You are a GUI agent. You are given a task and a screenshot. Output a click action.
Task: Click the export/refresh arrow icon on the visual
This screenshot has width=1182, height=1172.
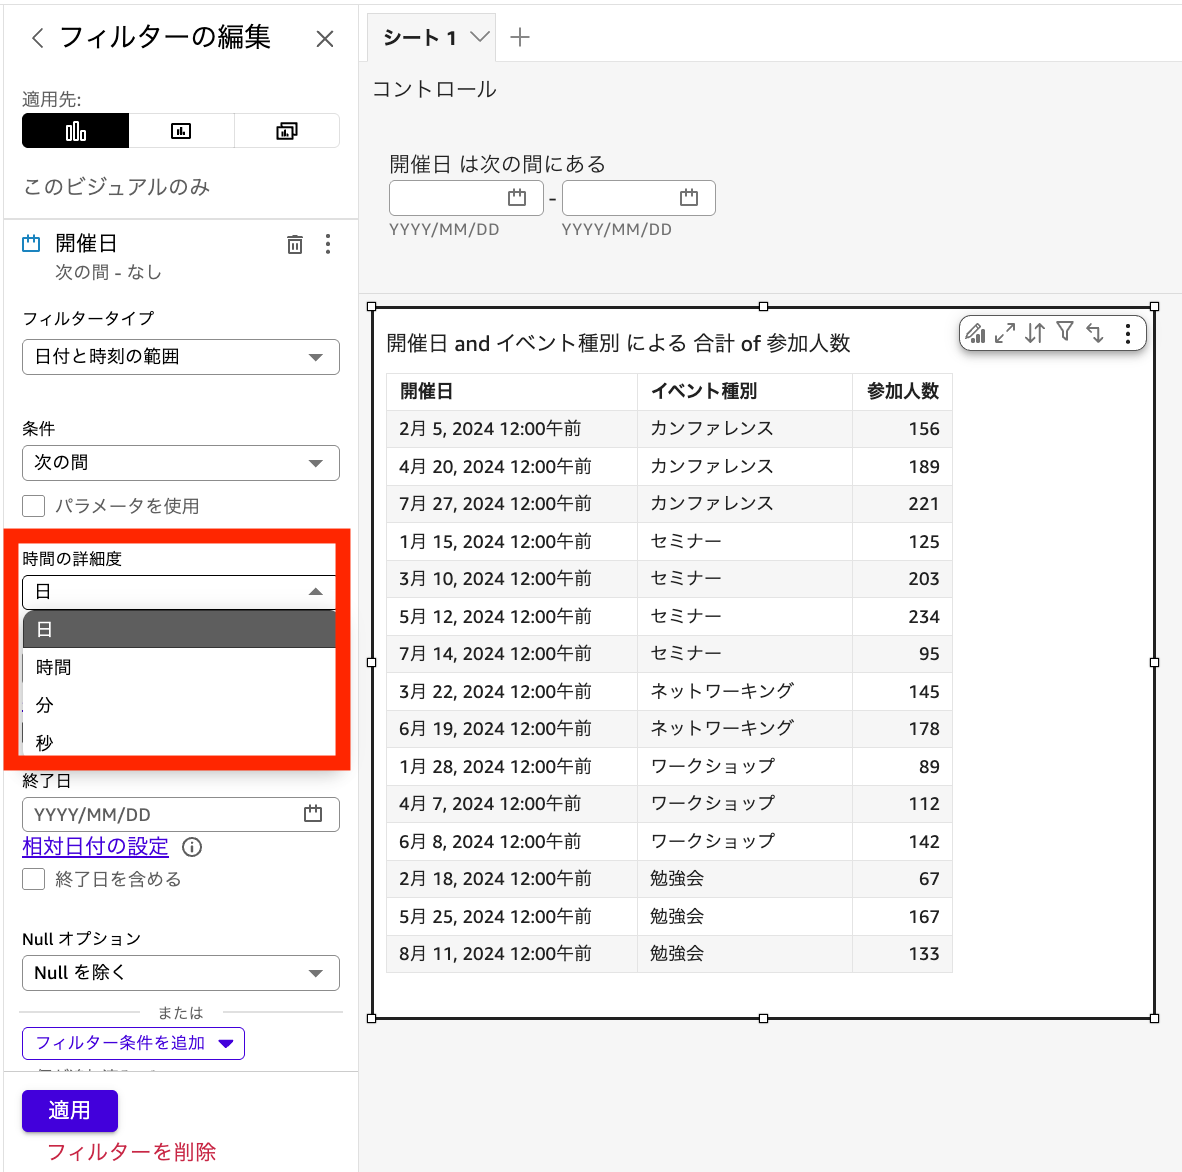(1096, 333)
